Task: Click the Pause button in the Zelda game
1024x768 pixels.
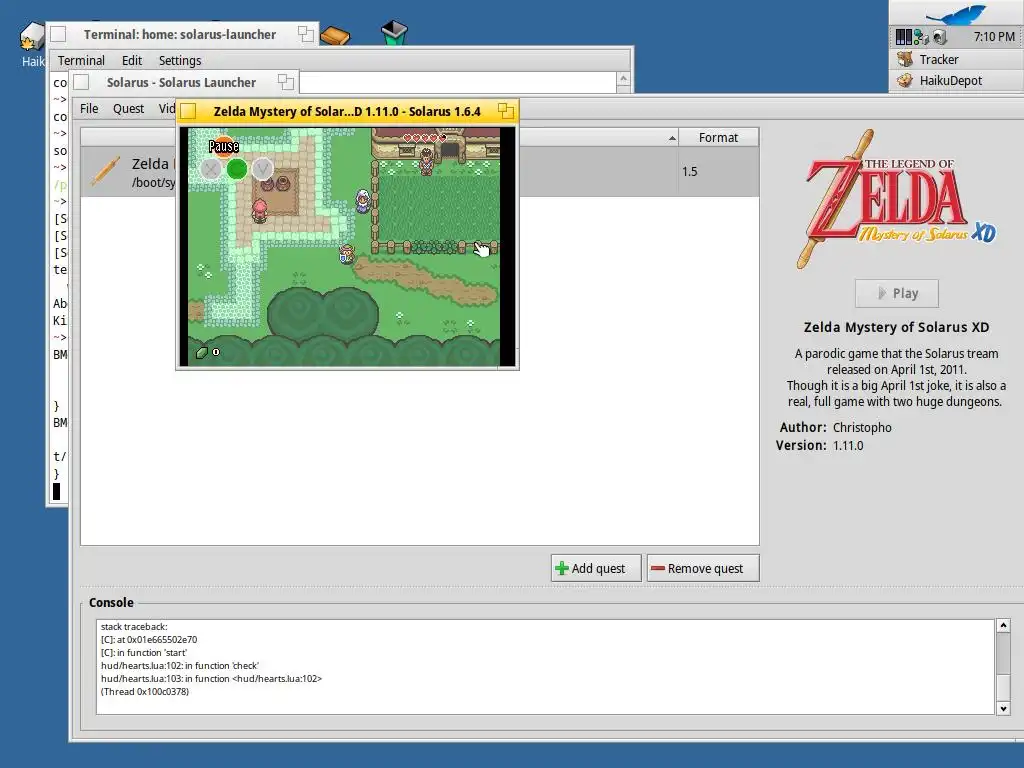Action: (223, 146)
